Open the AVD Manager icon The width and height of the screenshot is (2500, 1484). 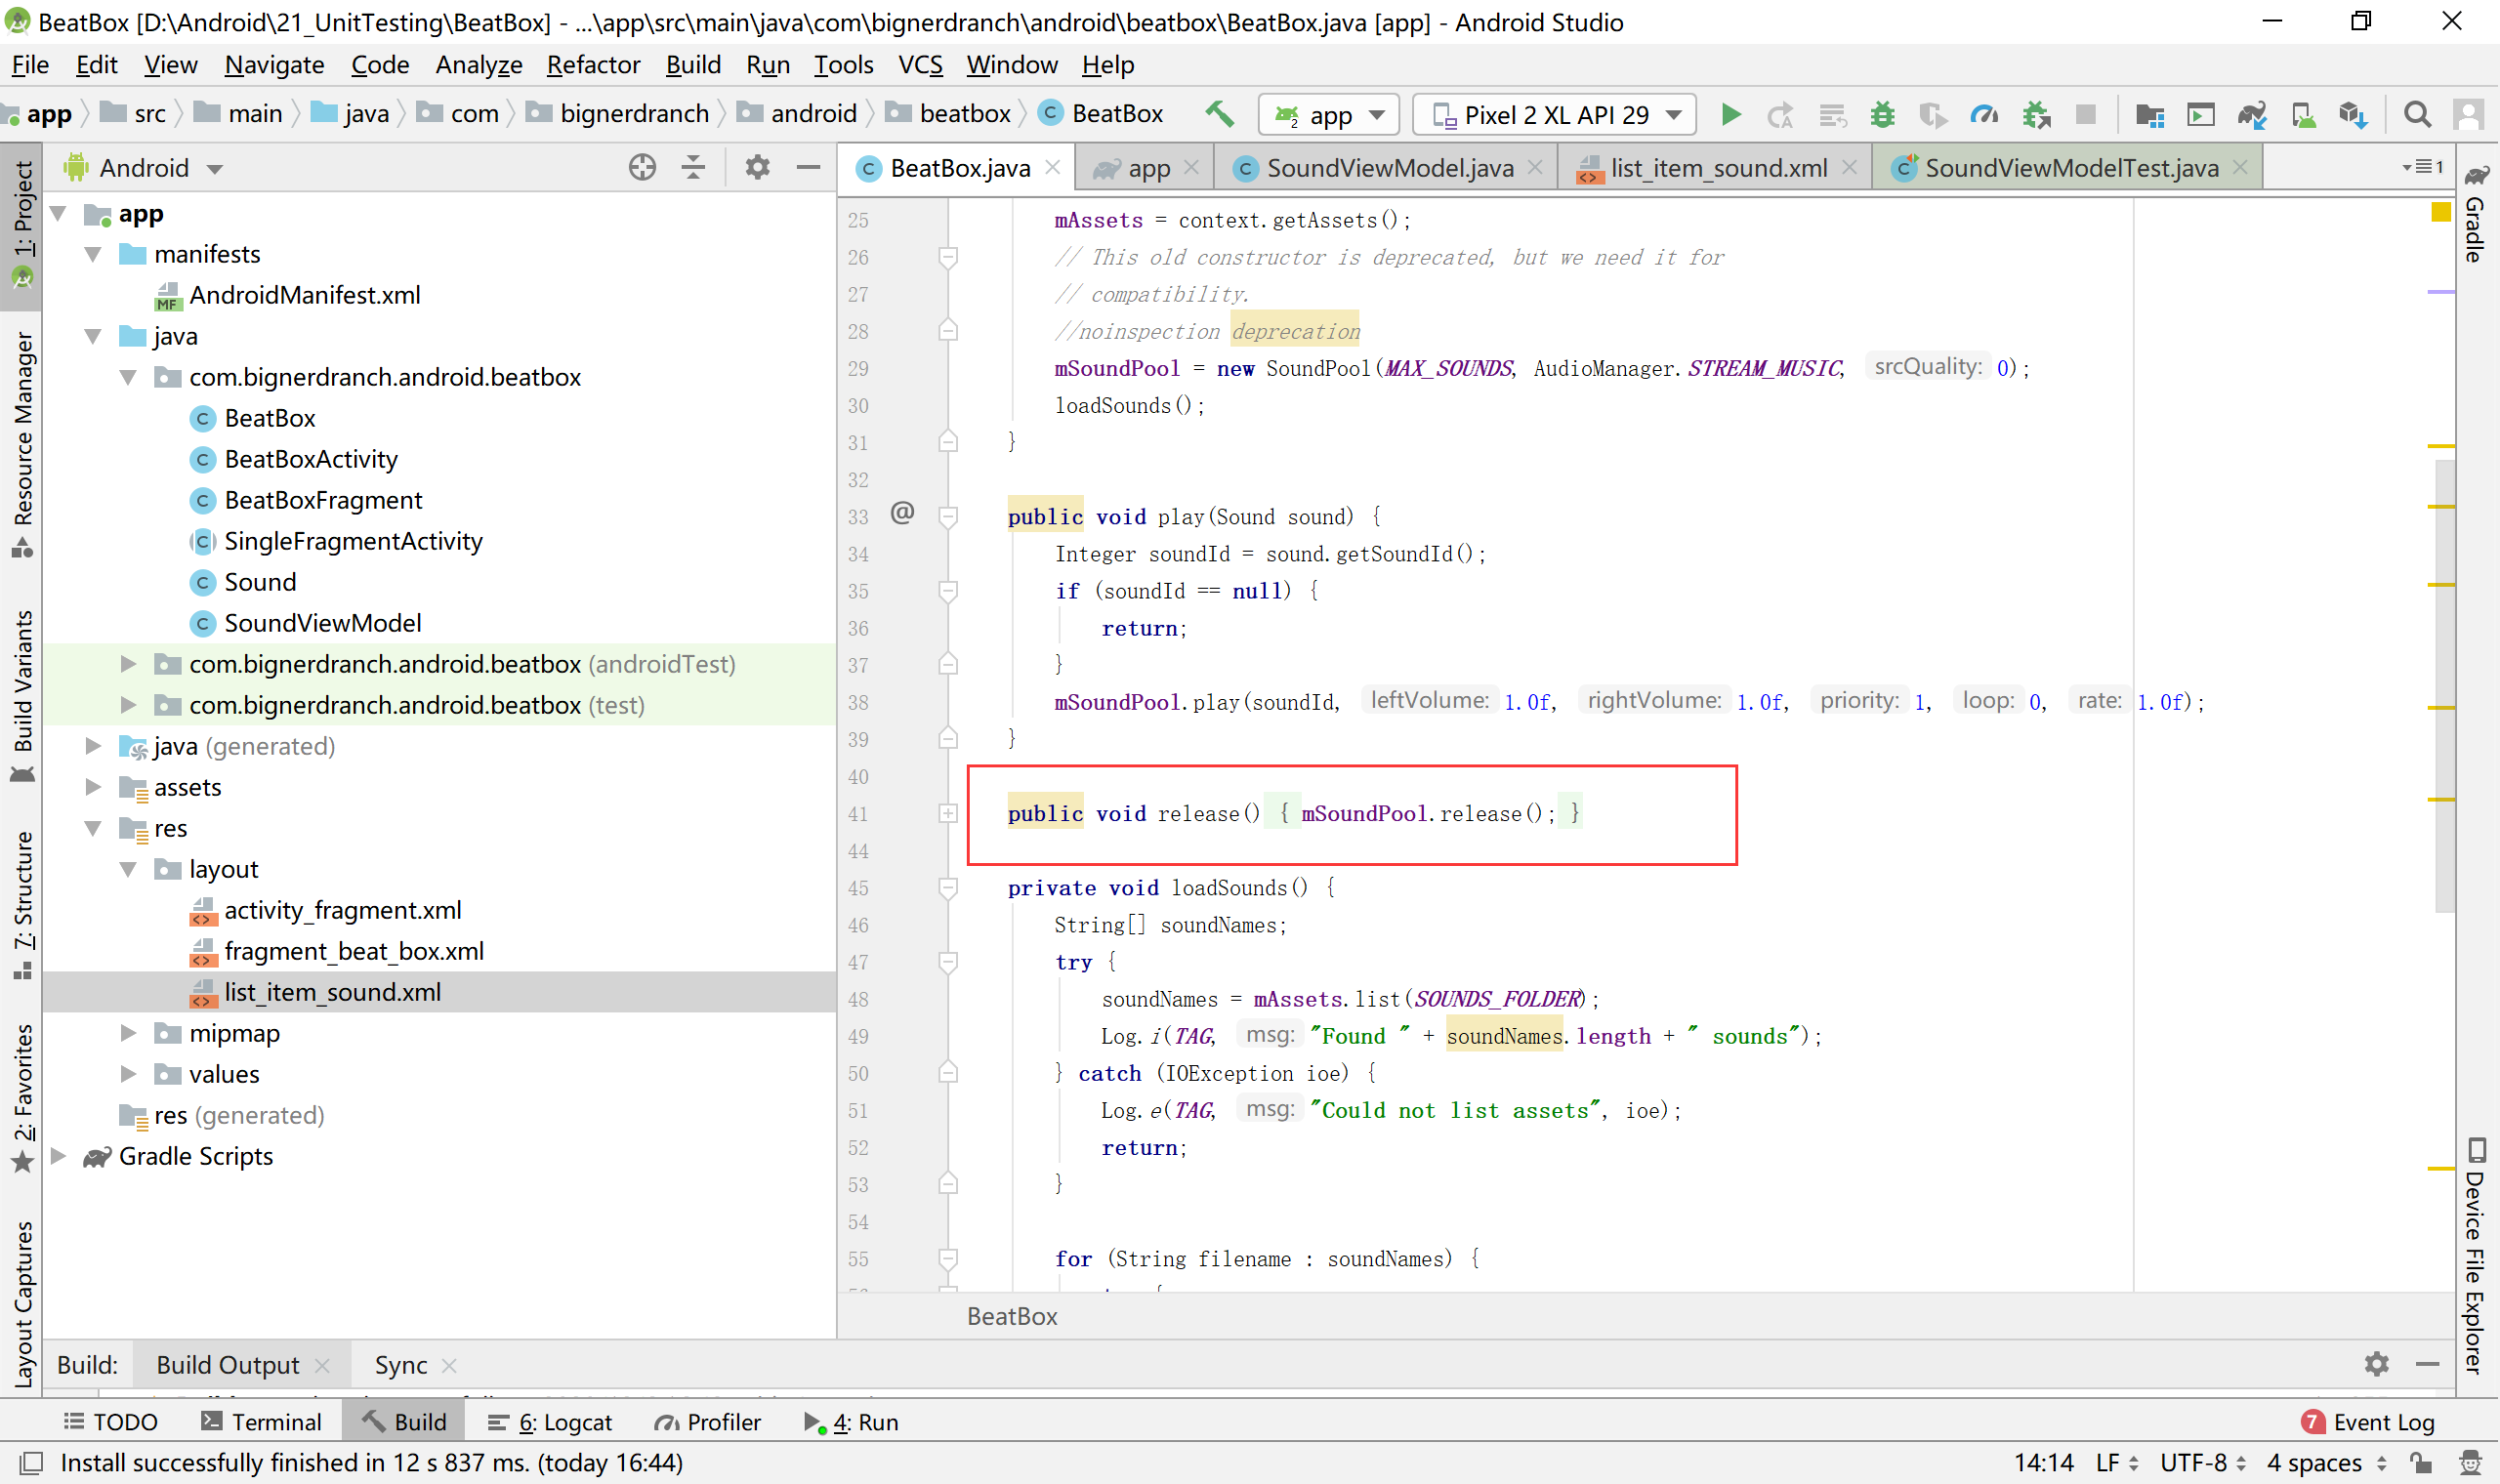[x=2303, y=115]
